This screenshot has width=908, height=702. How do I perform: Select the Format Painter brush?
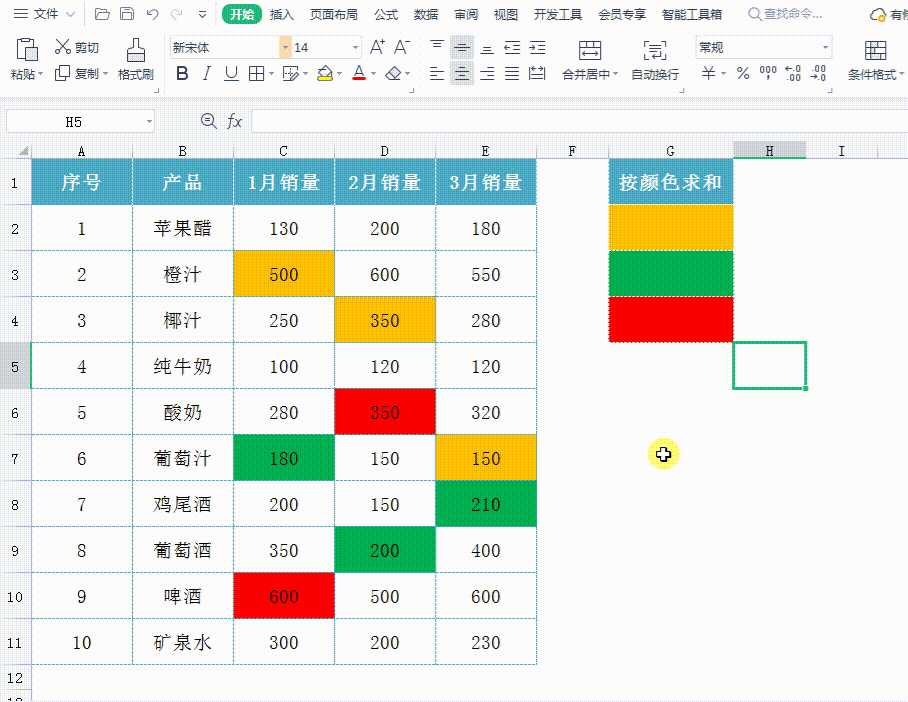[x=136, y=50]
